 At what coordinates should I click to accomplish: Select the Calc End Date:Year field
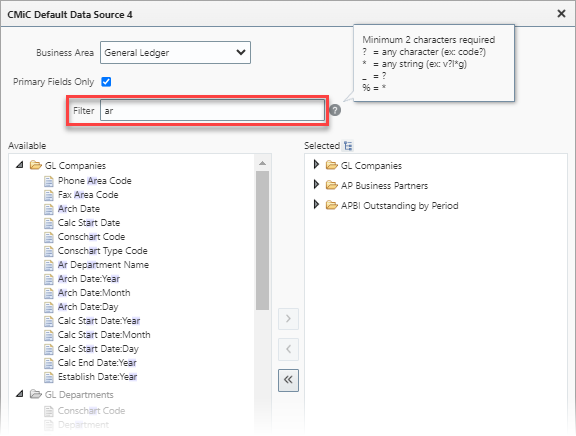click(97, 363)
